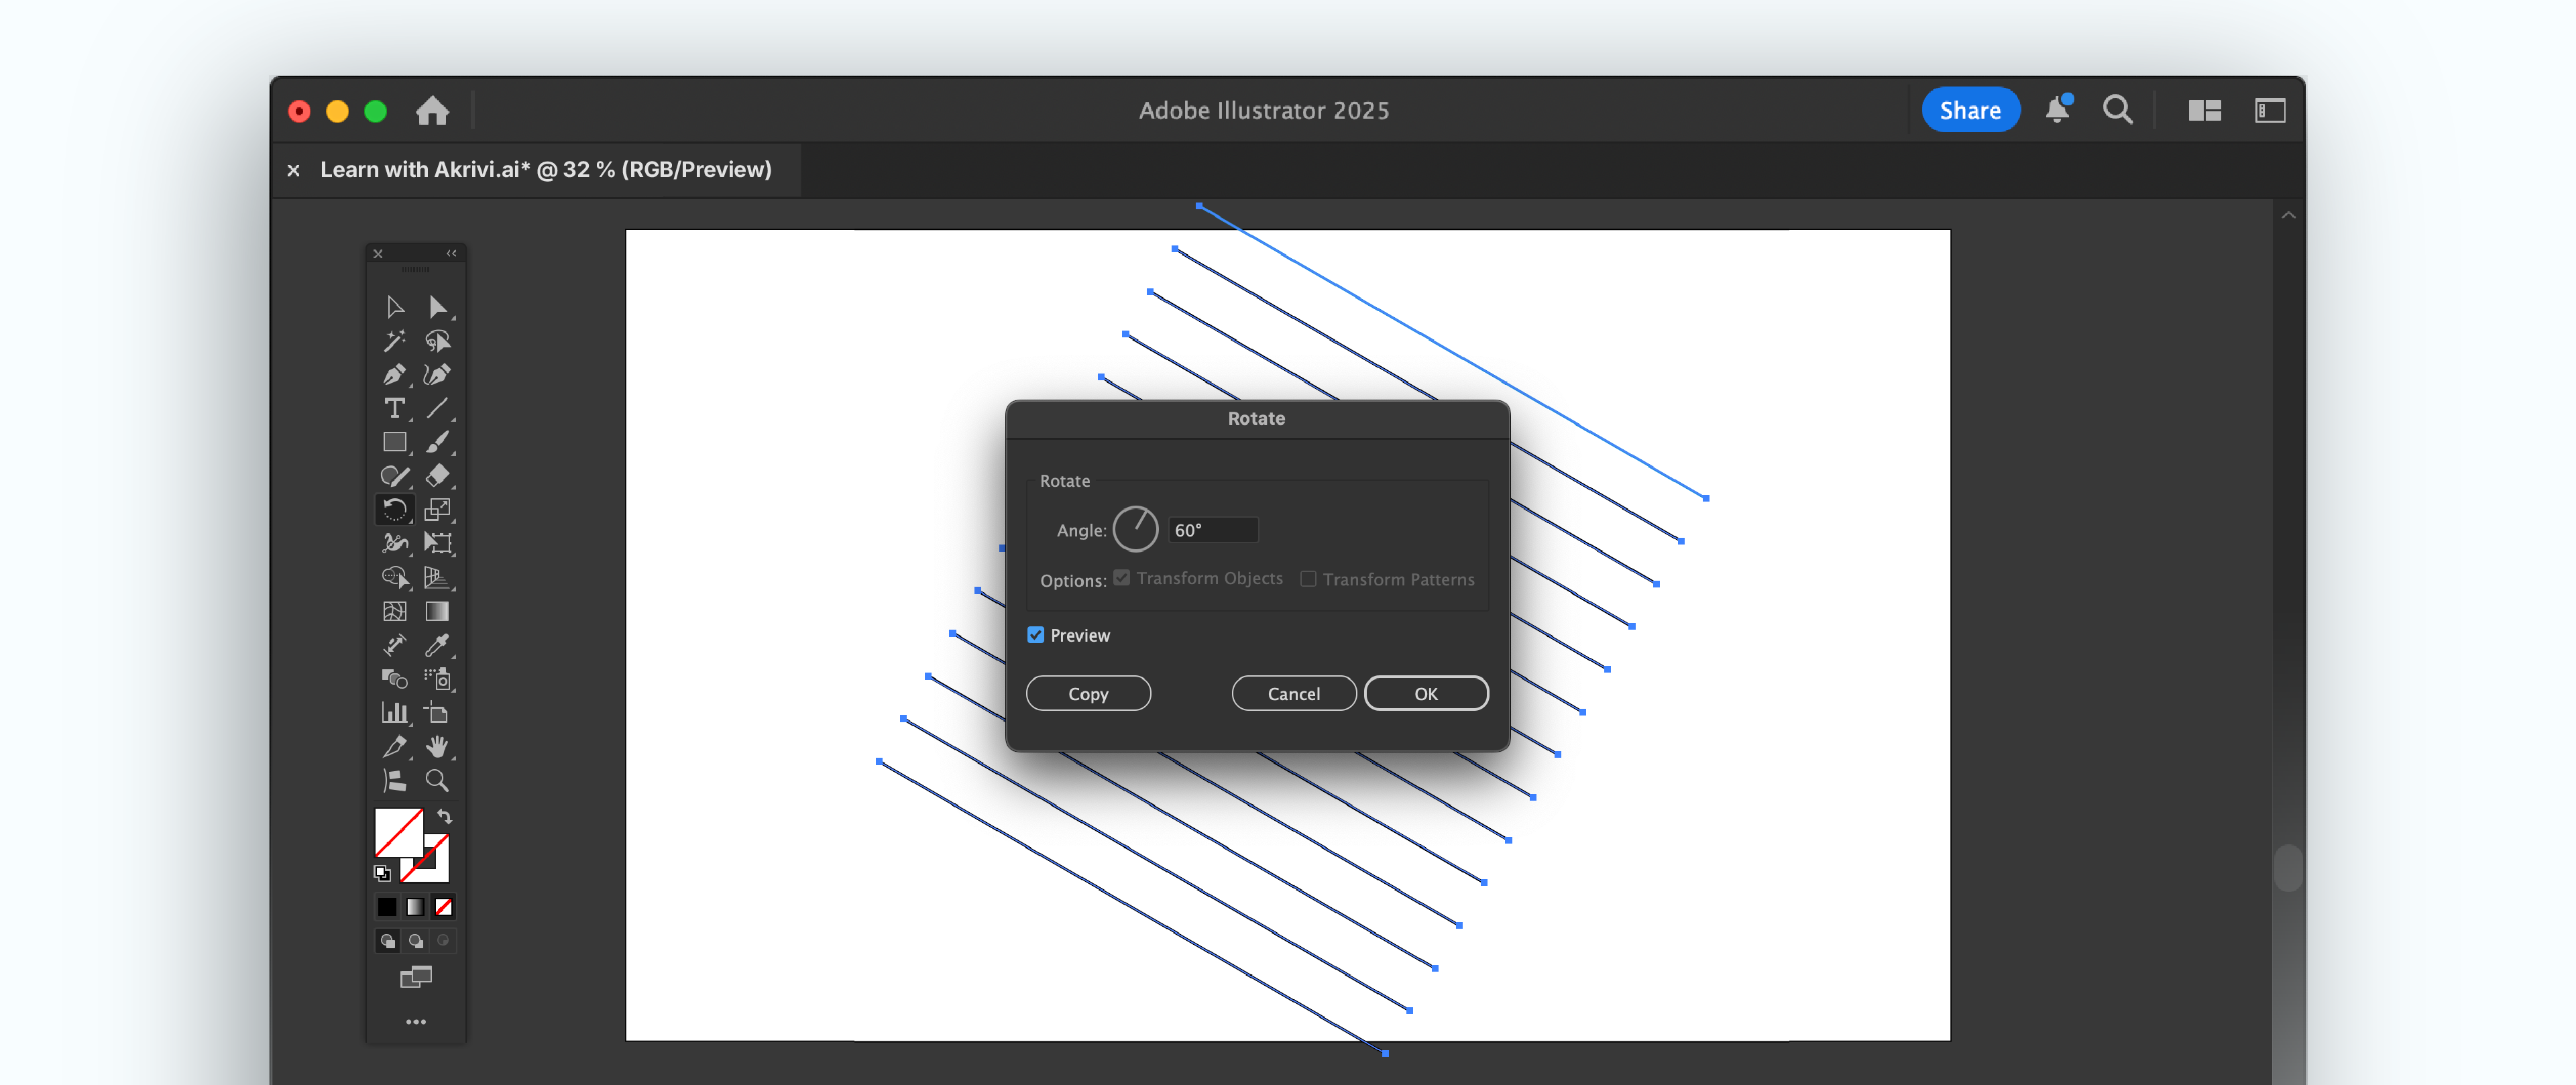The height and width of the screenshot is (1085, 2576).
Task: Select the Blend tool
Action: 395,679
